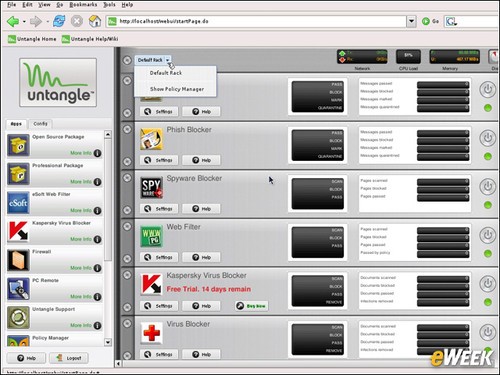Click the CPU Load monitor display
This screenshot has width=500, height=375.
point(408,57)
